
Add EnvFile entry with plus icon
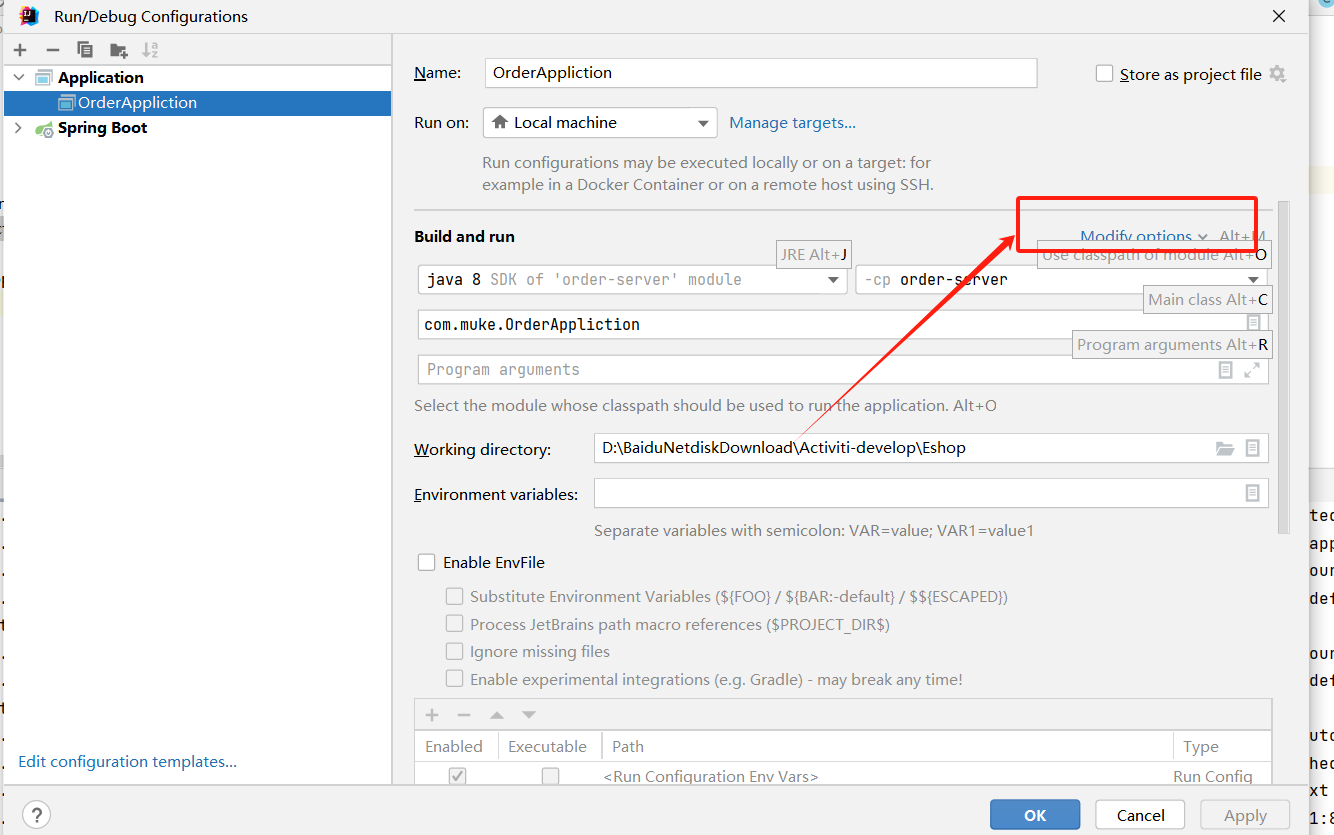(x=432, y=715)
